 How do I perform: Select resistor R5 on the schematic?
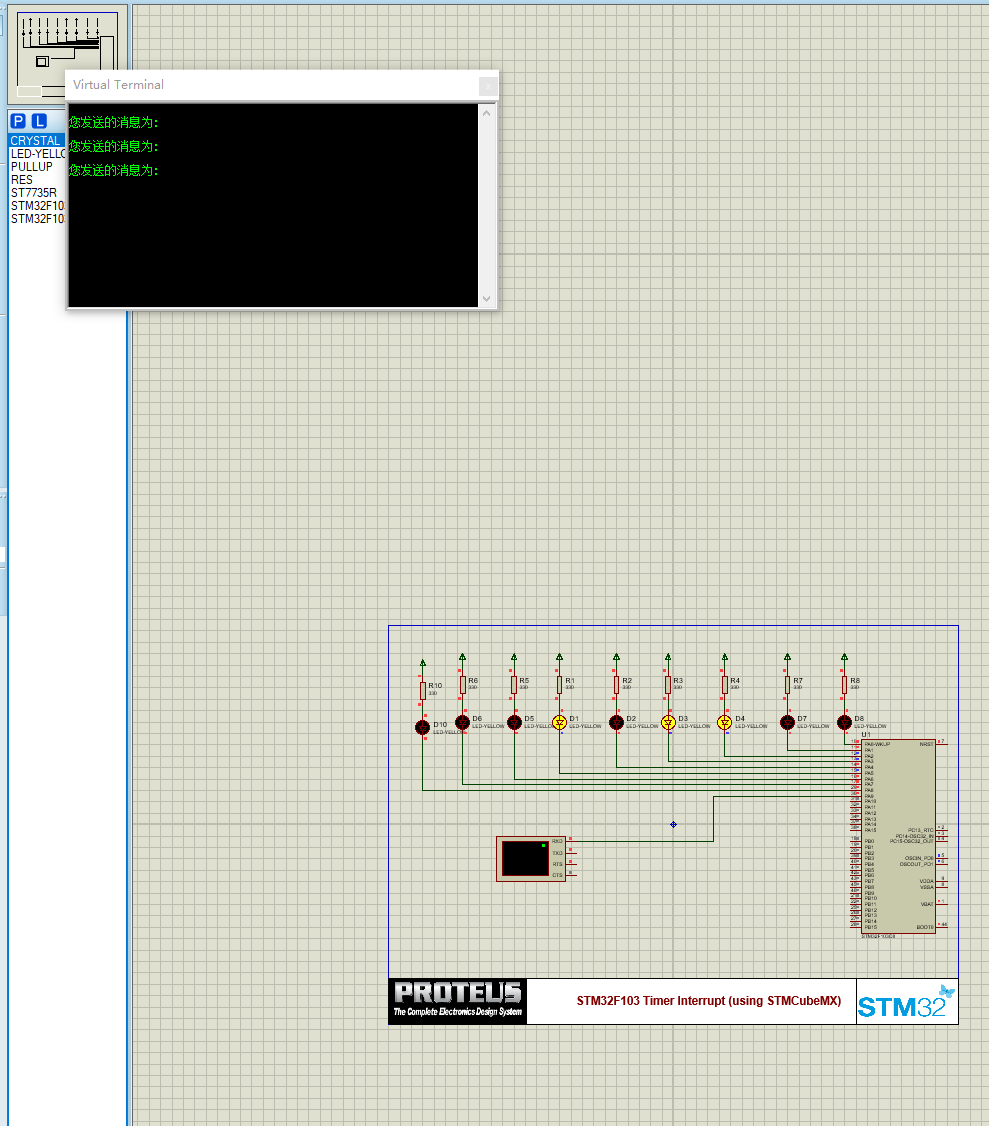(x=514, y=685)
